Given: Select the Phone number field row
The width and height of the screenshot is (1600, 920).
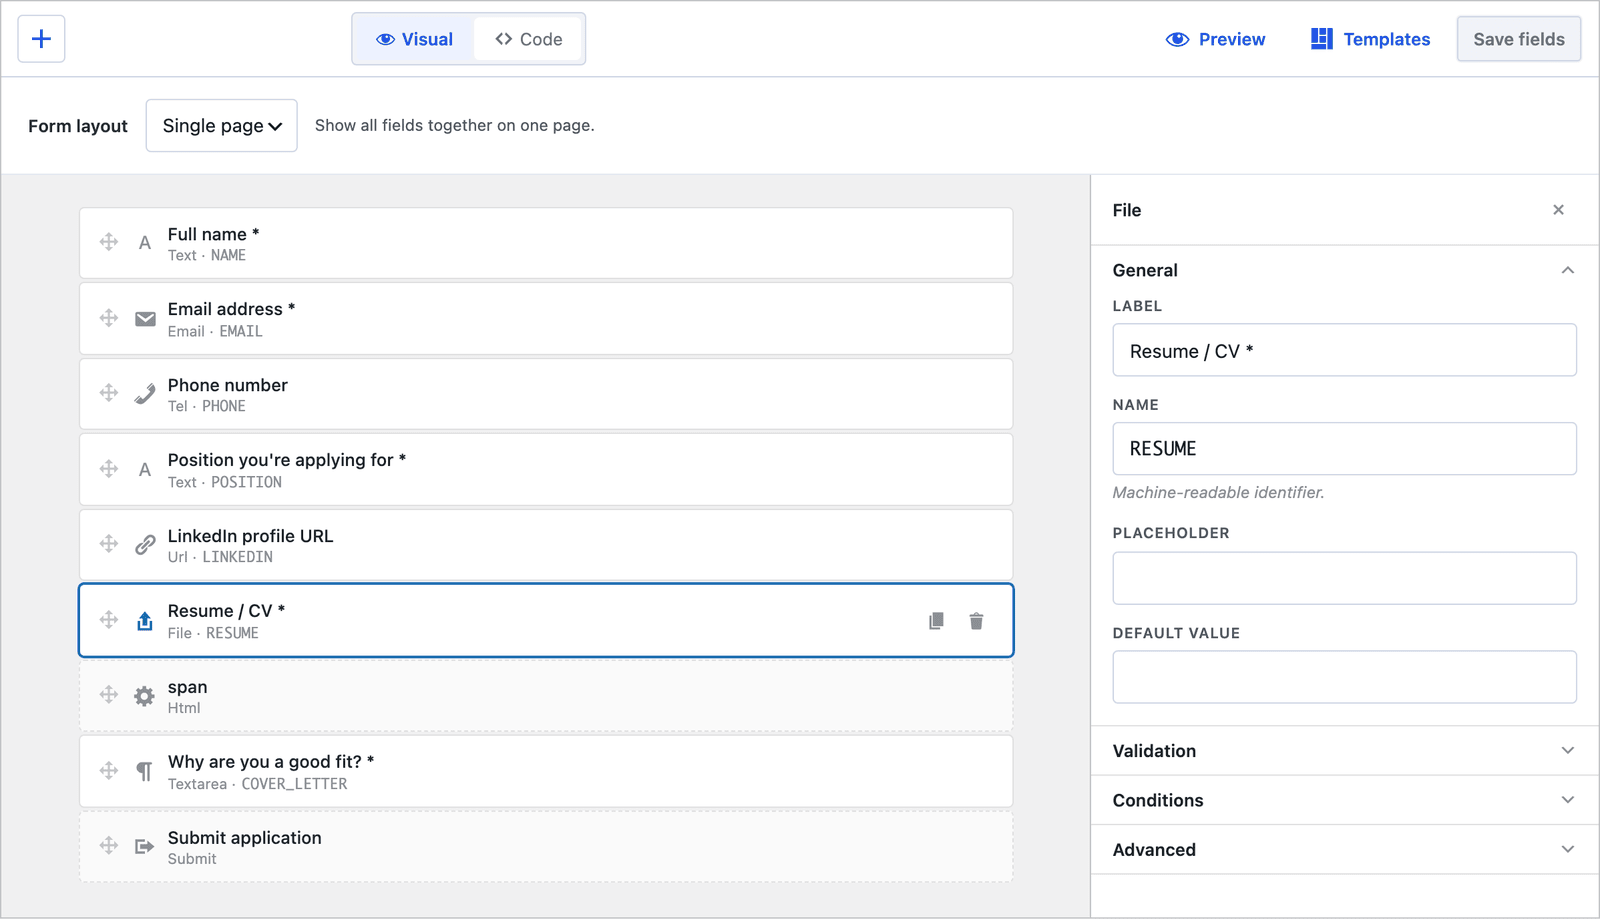Looking at the screenshot, I should point(546,394).
